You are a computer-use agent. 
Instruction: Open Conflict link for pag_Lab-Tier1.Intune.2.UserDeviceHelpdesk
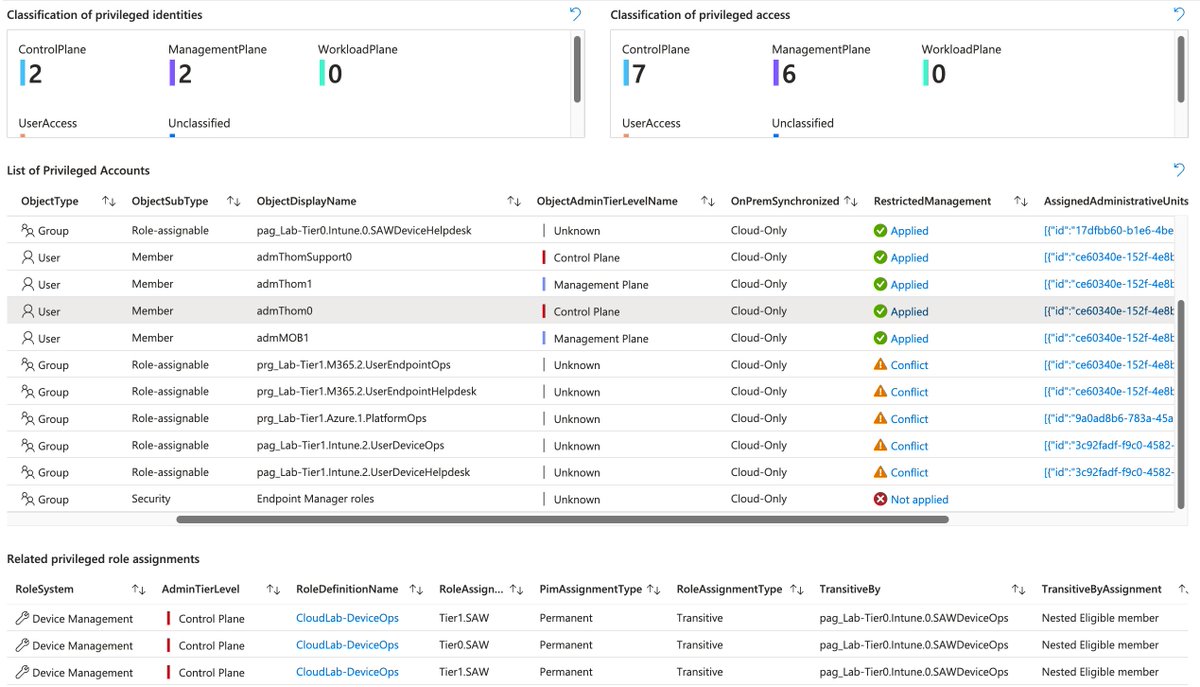point(910,472)
